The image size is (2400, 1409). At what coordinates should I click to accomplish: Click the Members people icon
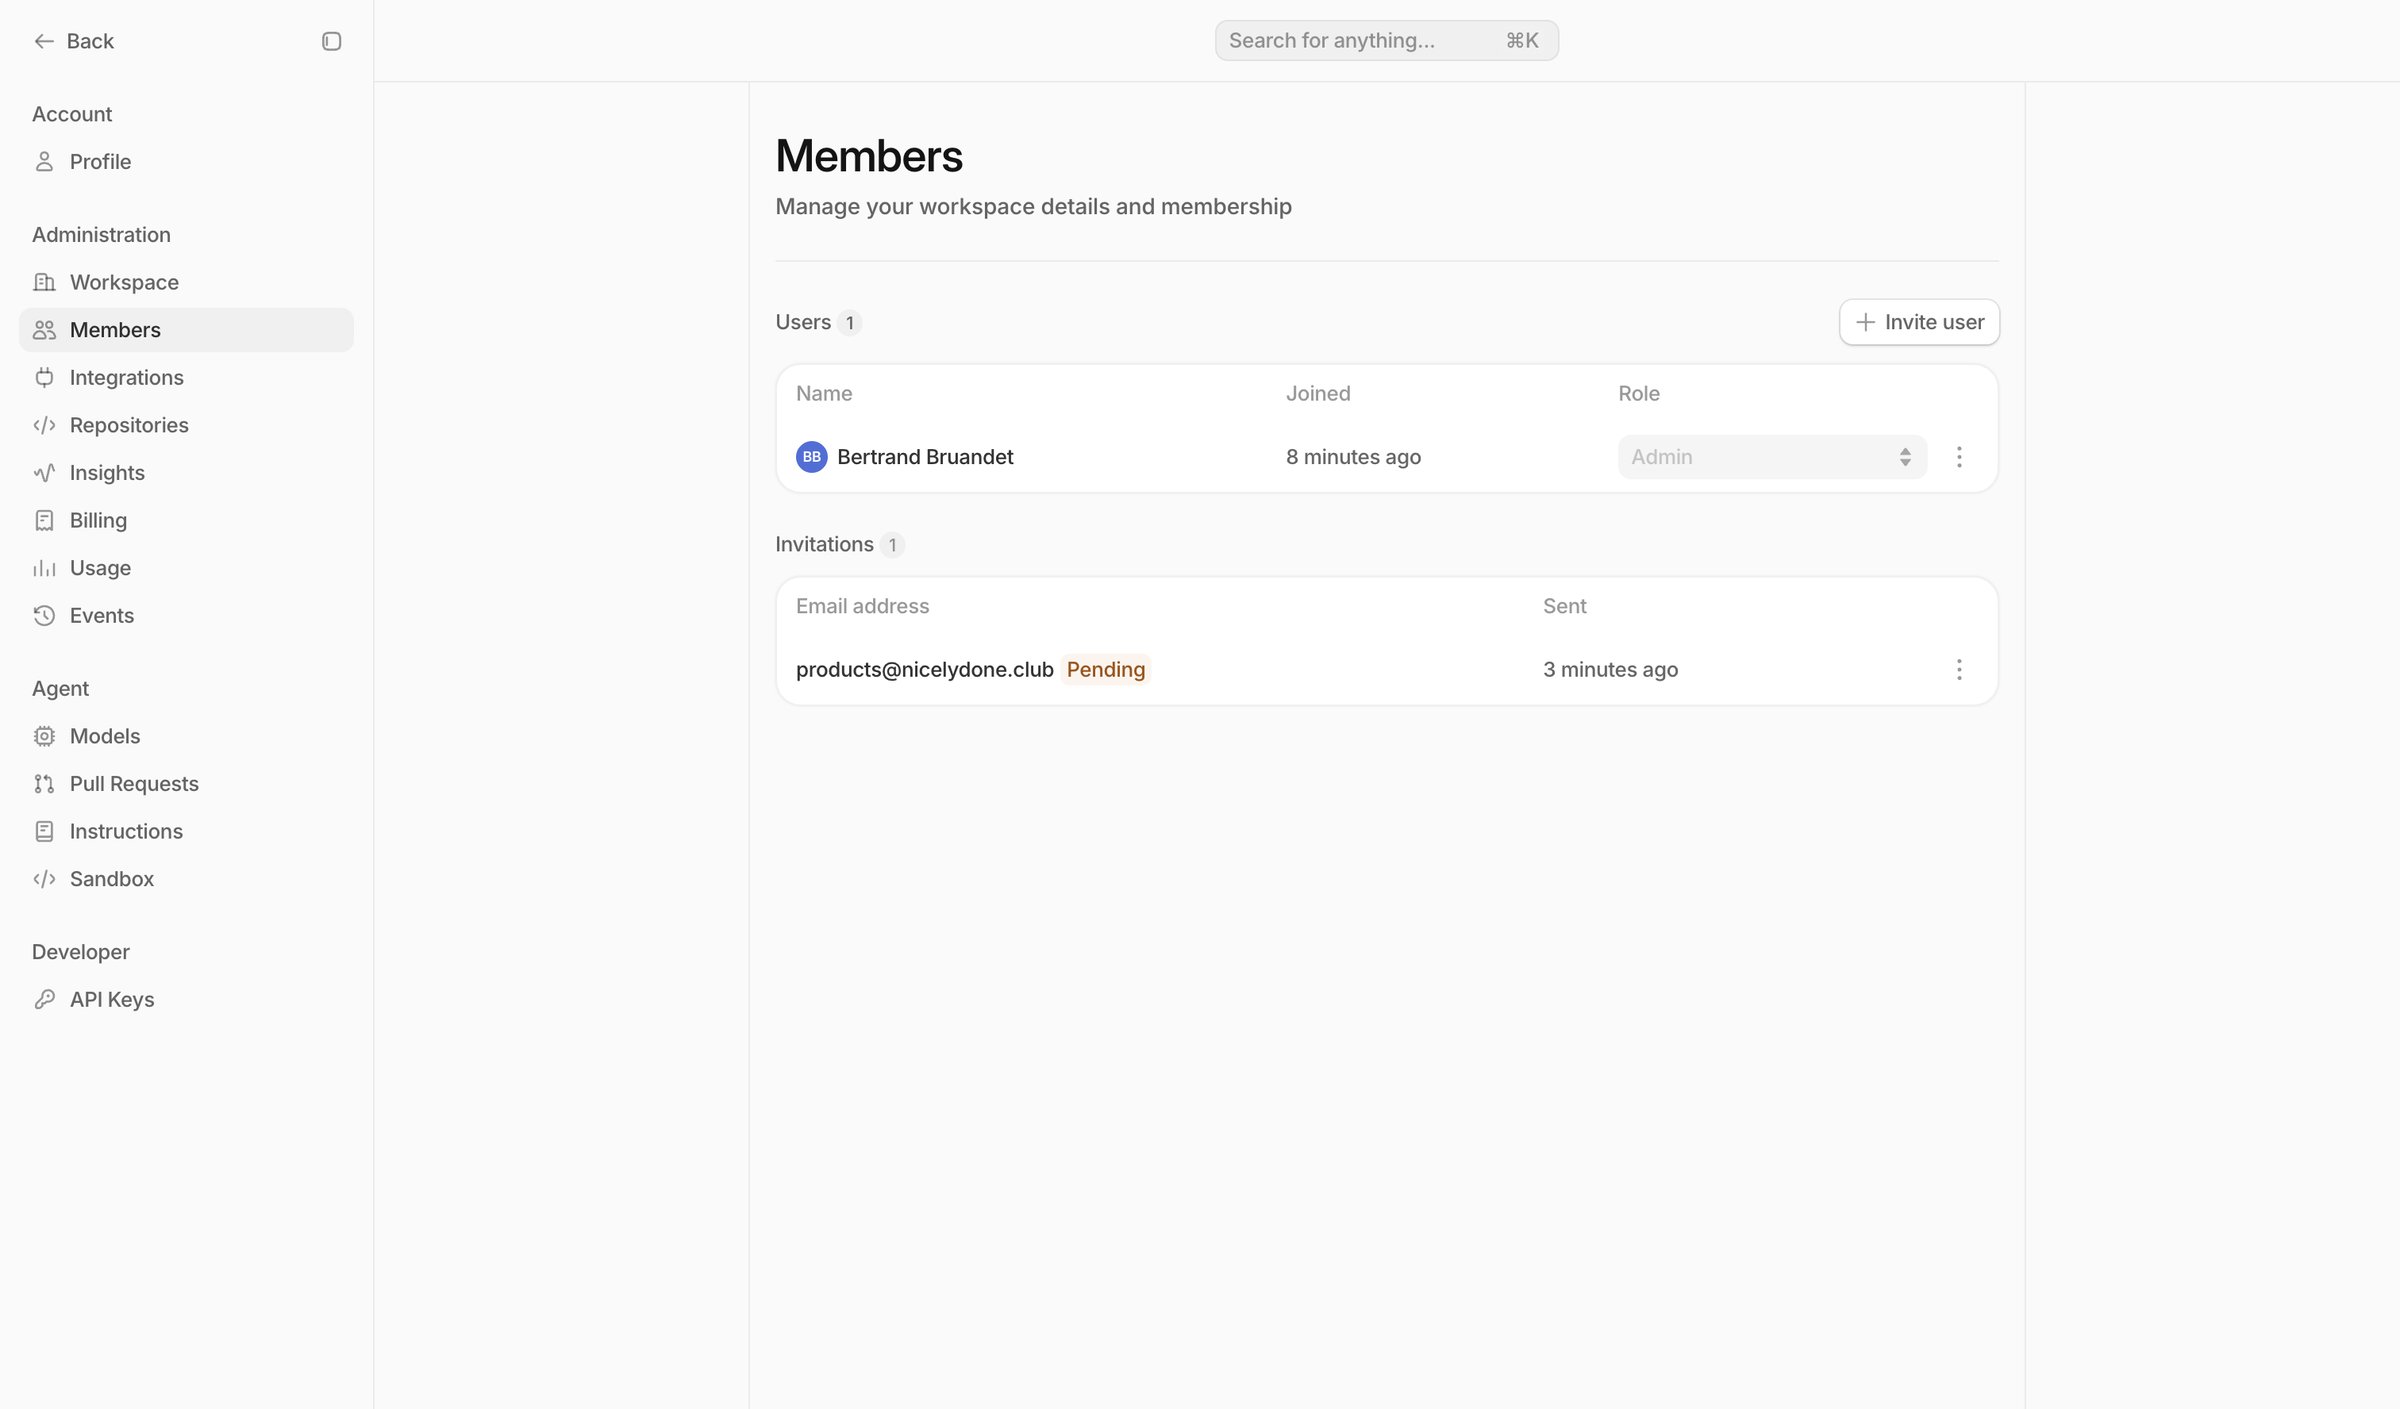pyautogui.click(x=44, y=330)
